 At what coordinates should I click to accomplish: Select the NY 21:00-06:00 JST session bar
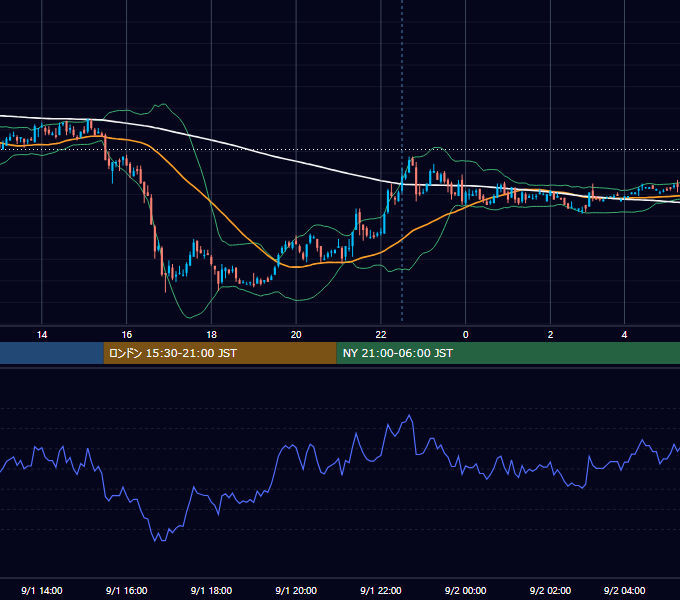click(x=508, y=353)
